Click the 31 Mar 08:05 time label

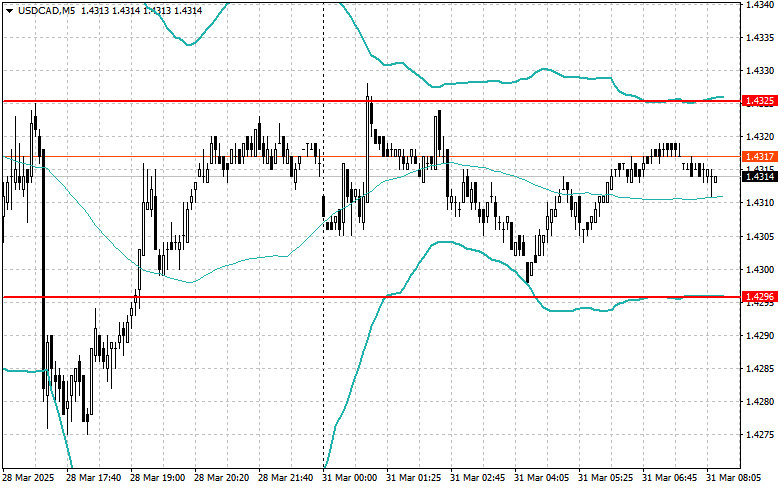(733, 478)
